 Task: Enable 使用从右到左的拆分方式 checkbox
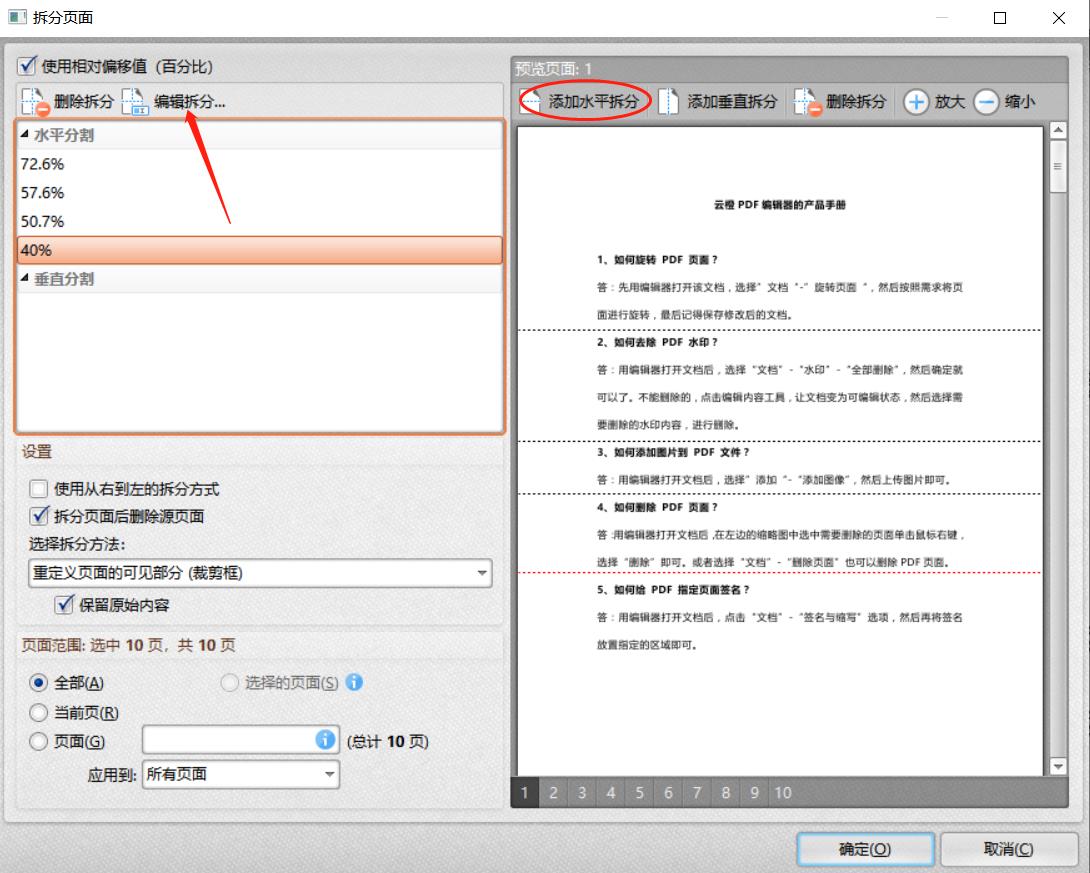tap(38, 489)
